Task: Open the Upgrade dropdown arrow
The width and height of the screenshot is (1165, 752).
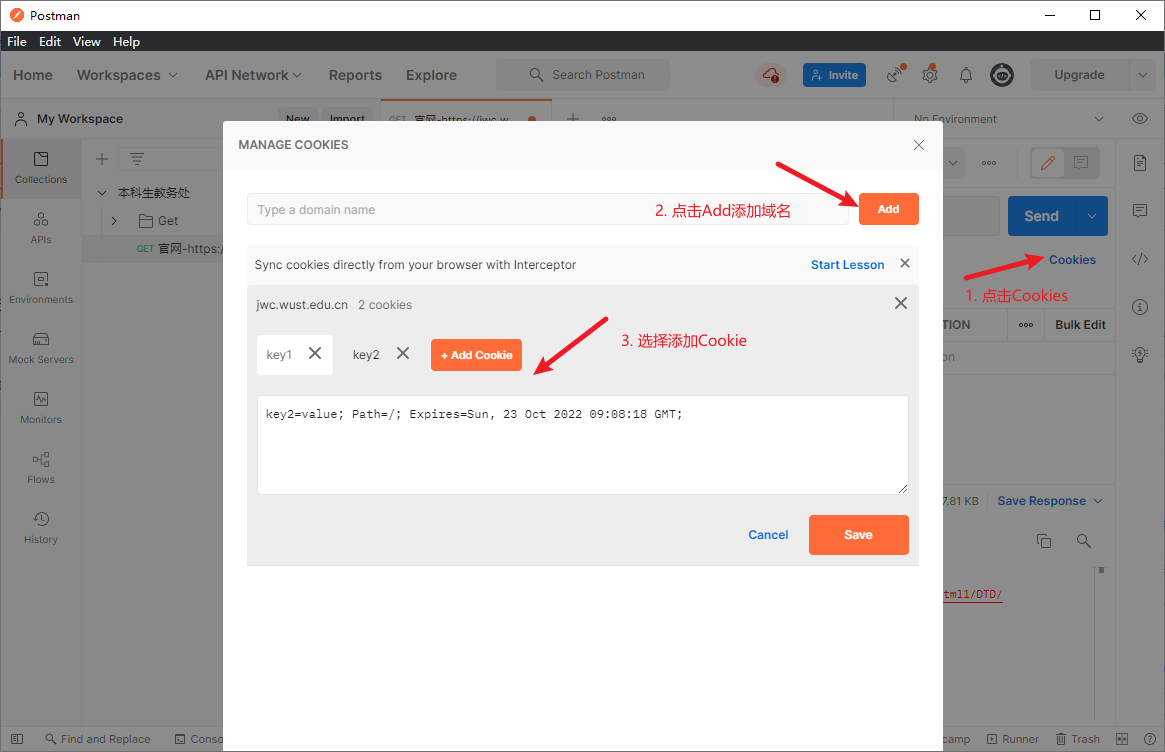Action: pos(1143,75)
